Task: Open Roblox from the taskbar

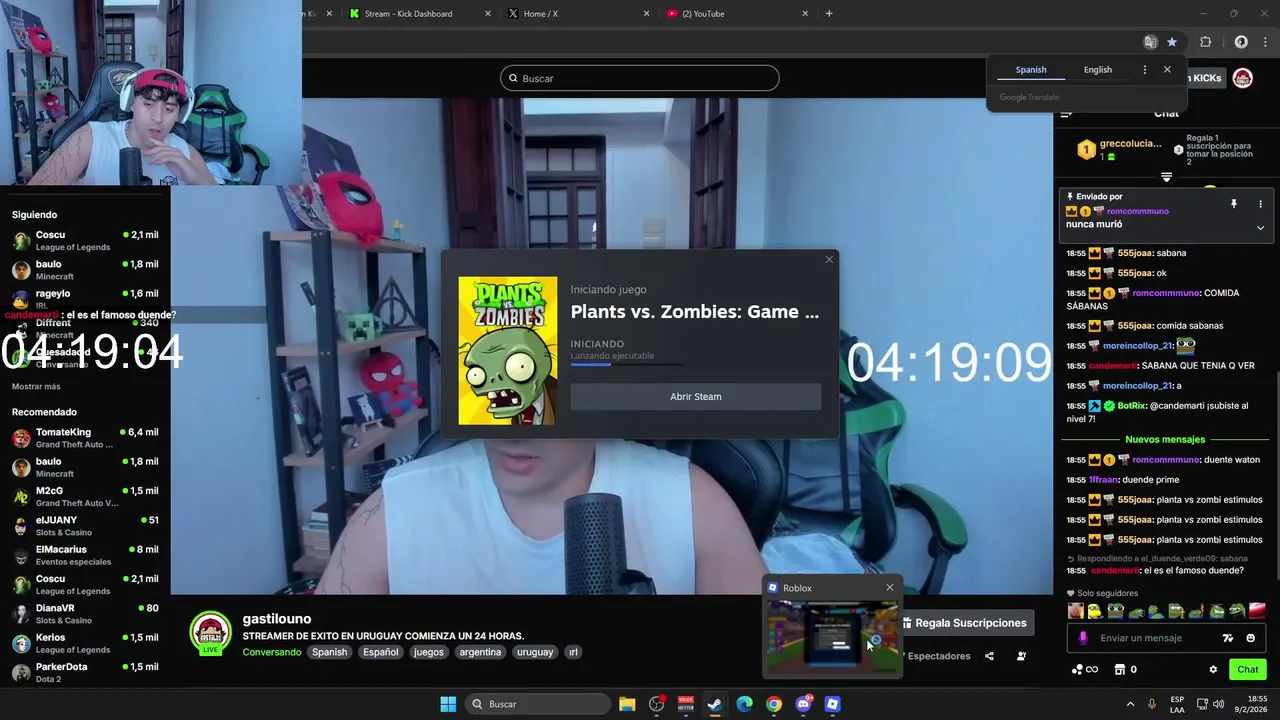Action: 832,704
